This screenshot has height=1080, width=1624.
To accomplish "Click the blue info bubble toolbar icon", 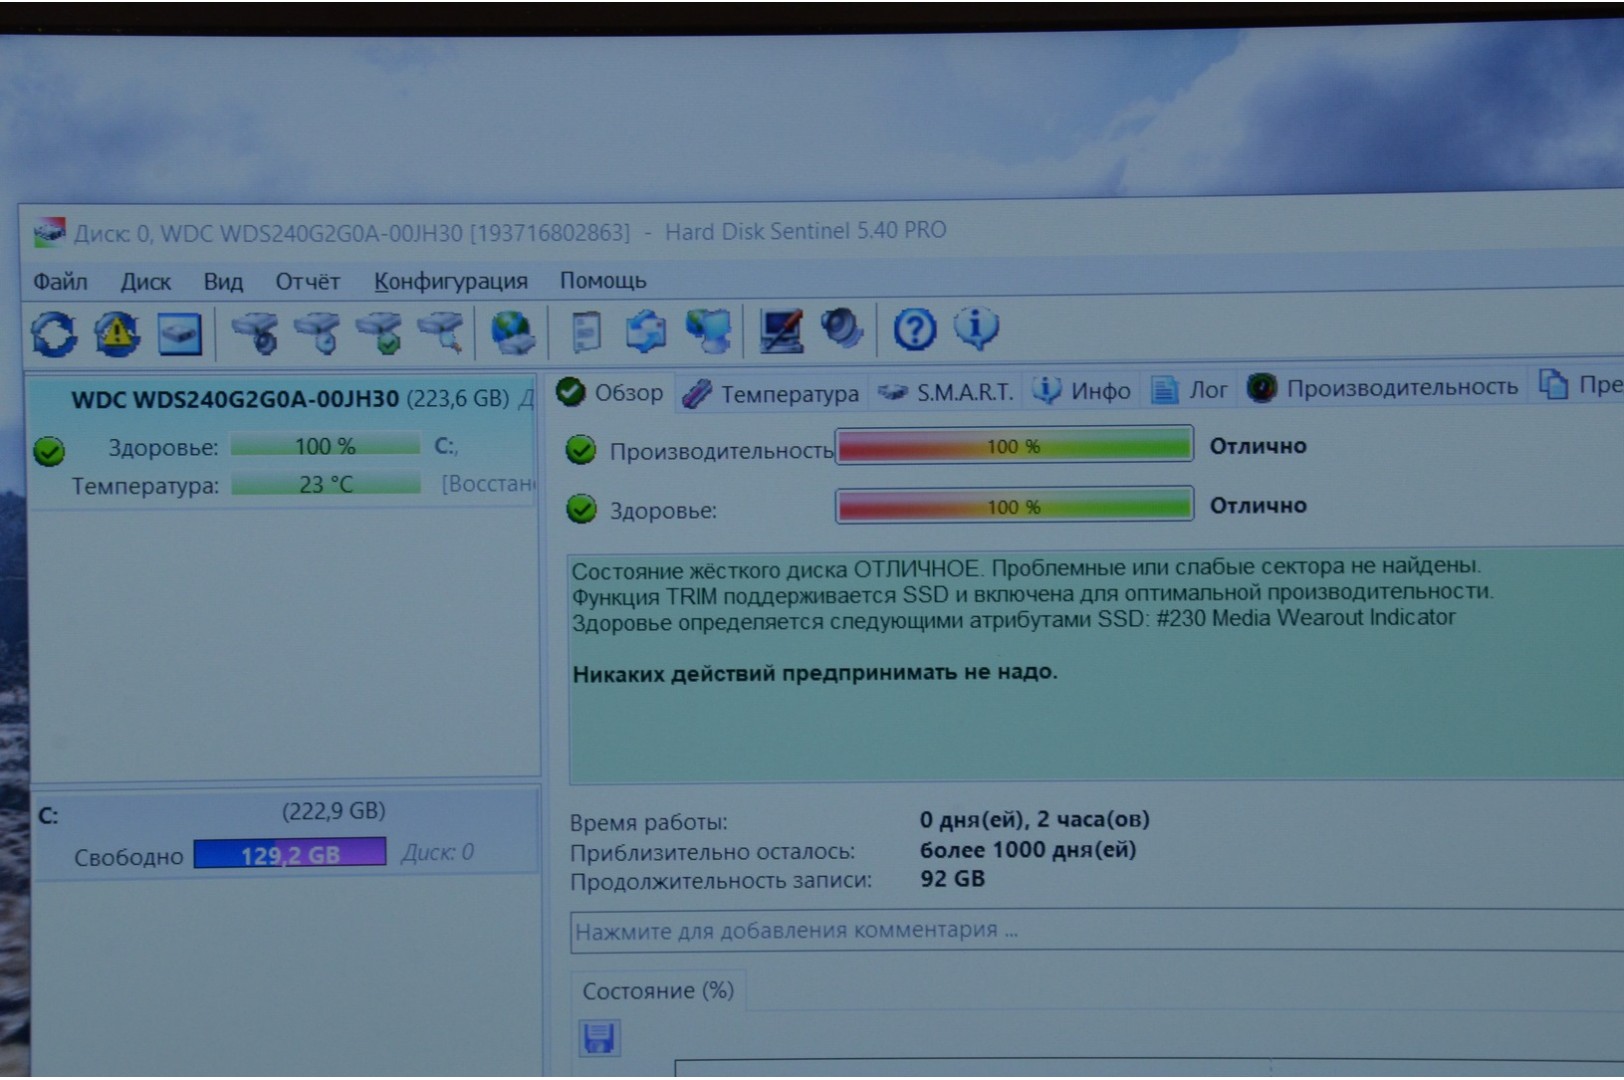I will tap(975, 327).
